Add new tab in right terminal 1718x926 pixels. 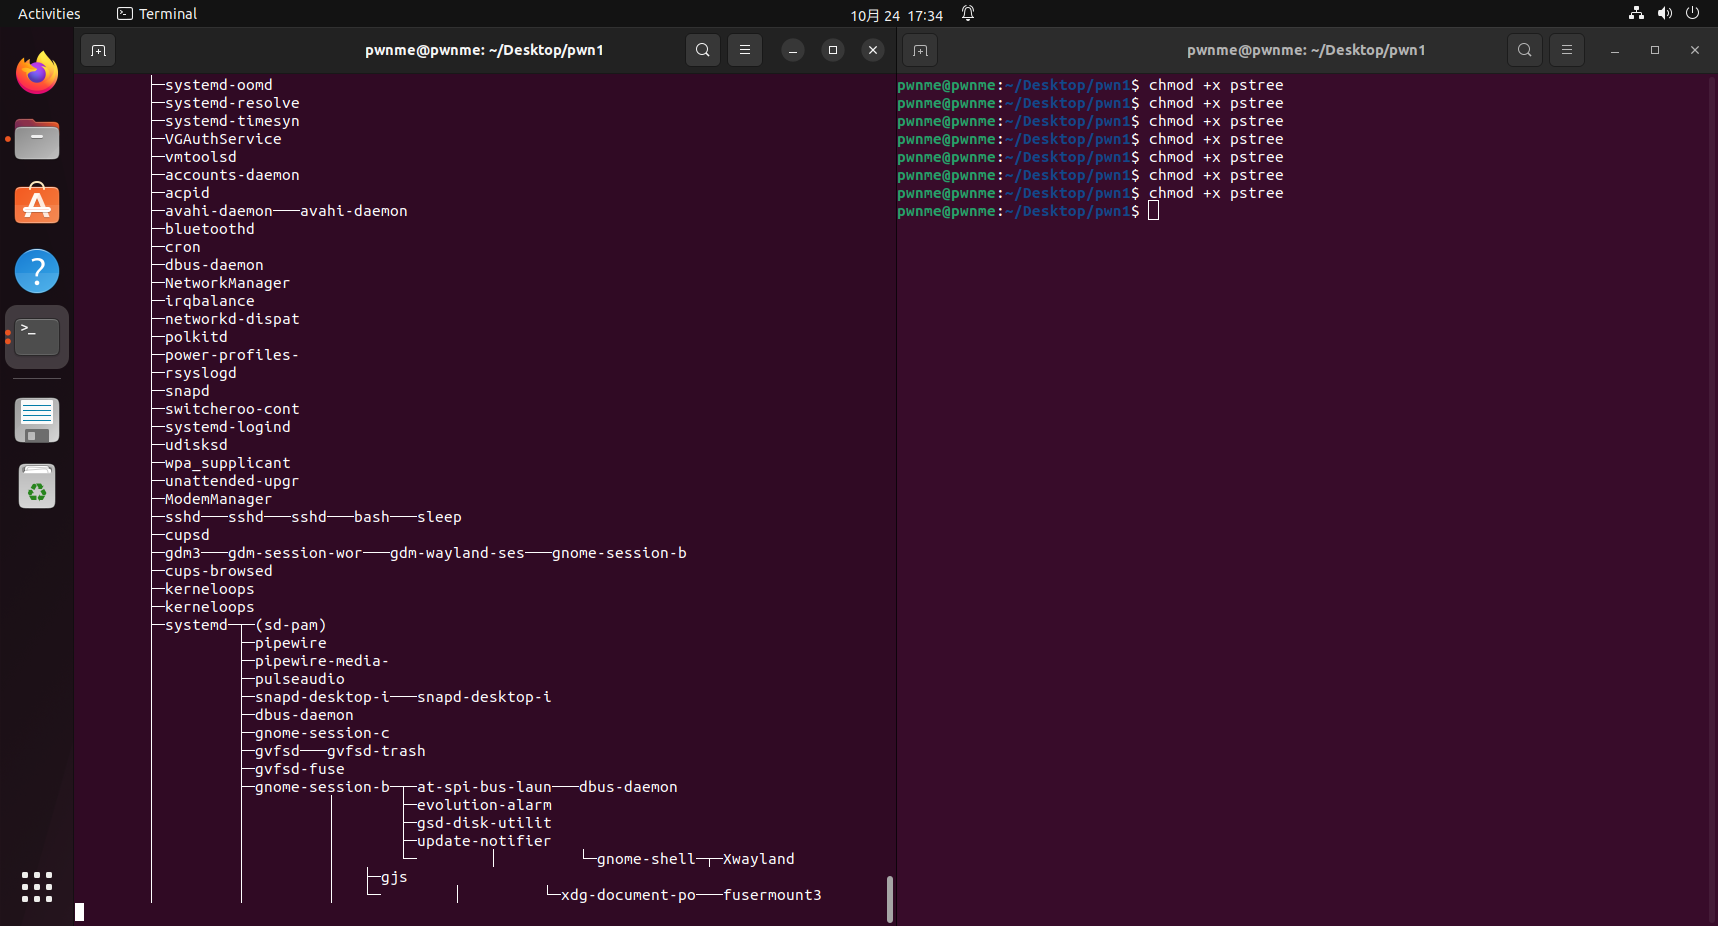pos(920,50)
